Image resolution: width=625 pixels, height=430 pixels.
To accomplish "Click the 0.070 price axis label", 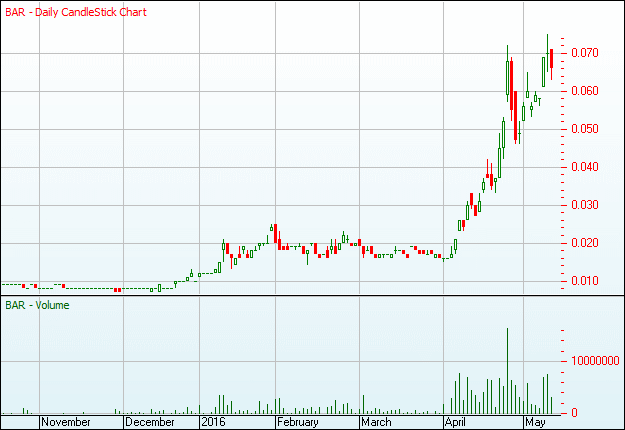I will click(x=585, y=53).
